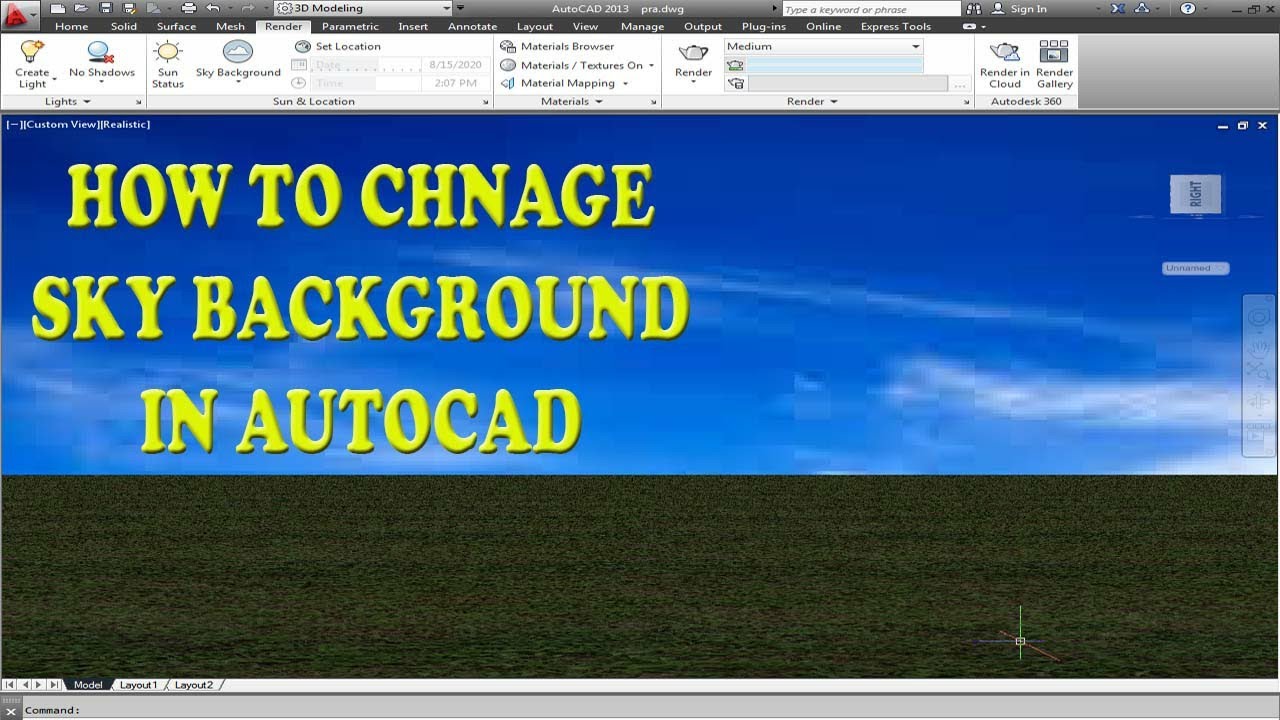Click the Save icon in quick access toolbar
1280x720 pixels.
(106, 8)
